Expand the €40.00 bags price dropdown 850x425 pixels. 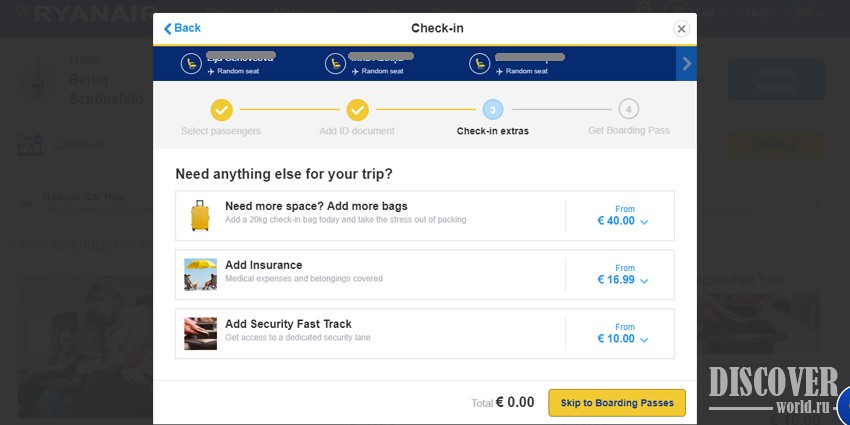pyautogui.click(x=644, y=222)
